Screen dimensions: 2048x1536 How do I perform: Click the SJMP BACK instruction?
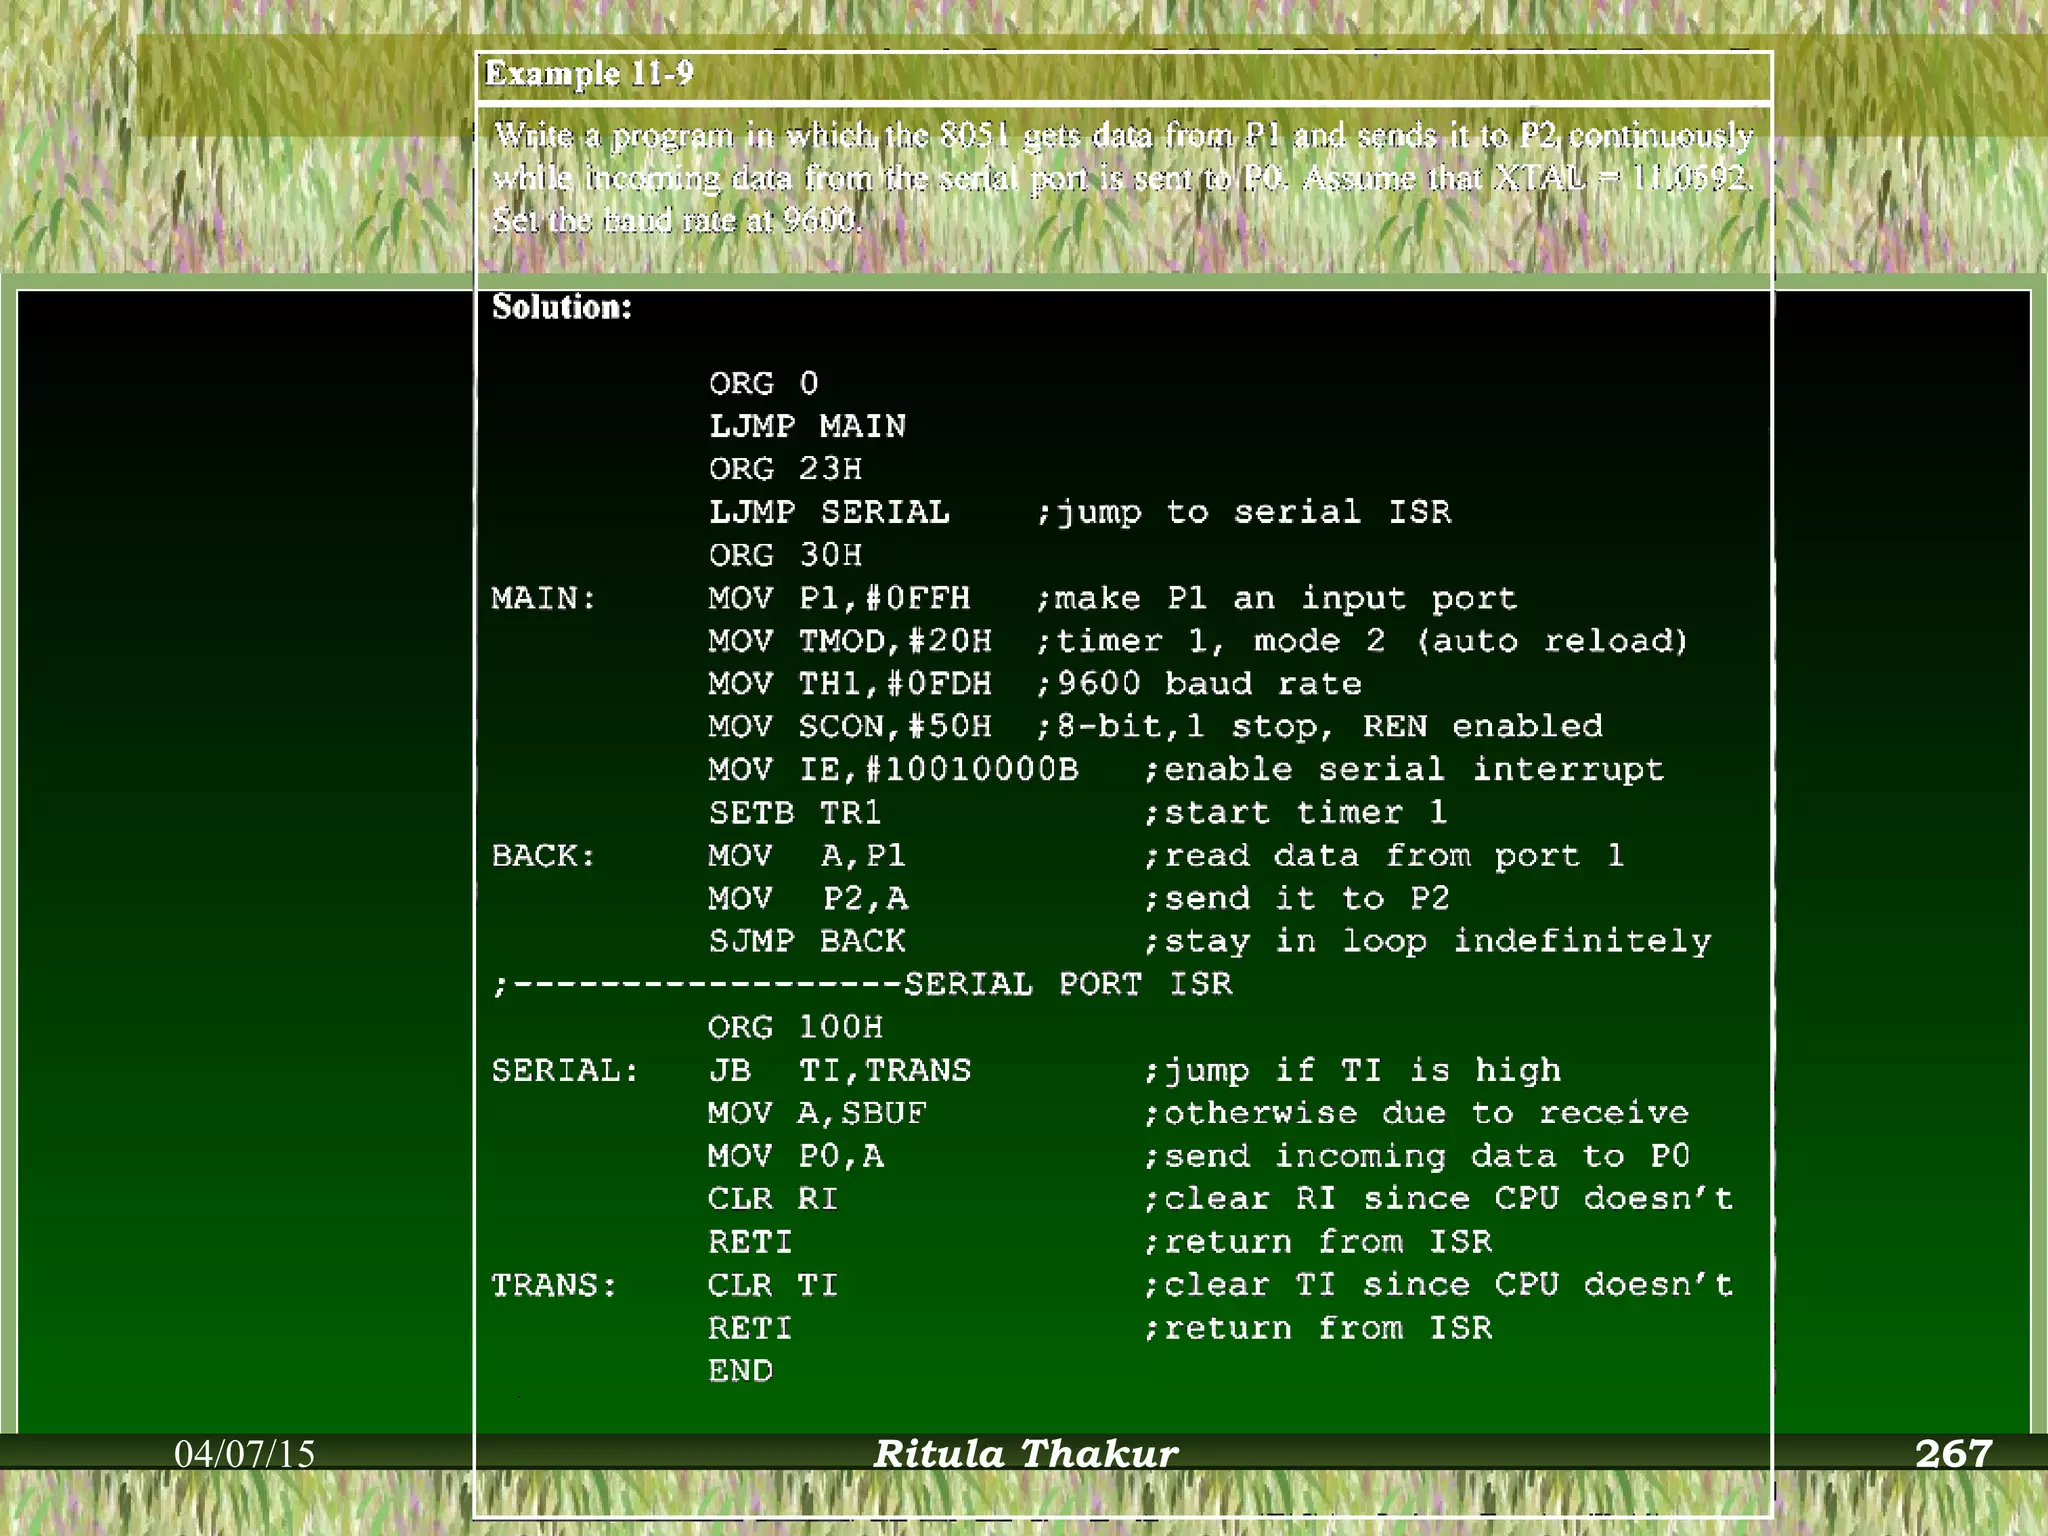click(807, 941)
